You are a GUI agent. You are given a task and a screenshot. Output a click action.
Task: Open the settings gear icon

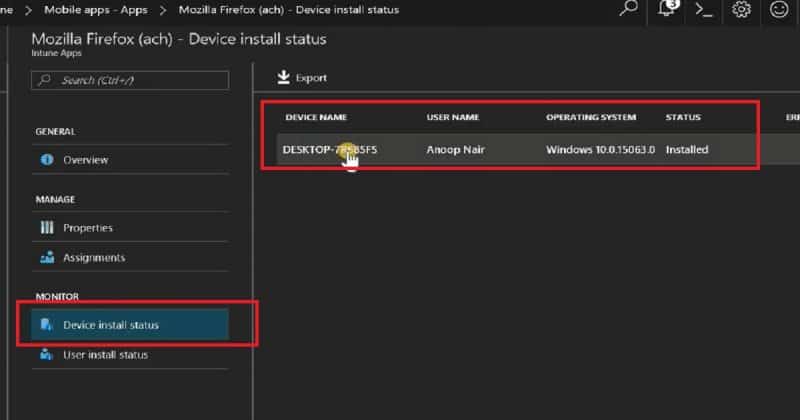[741, 9]
